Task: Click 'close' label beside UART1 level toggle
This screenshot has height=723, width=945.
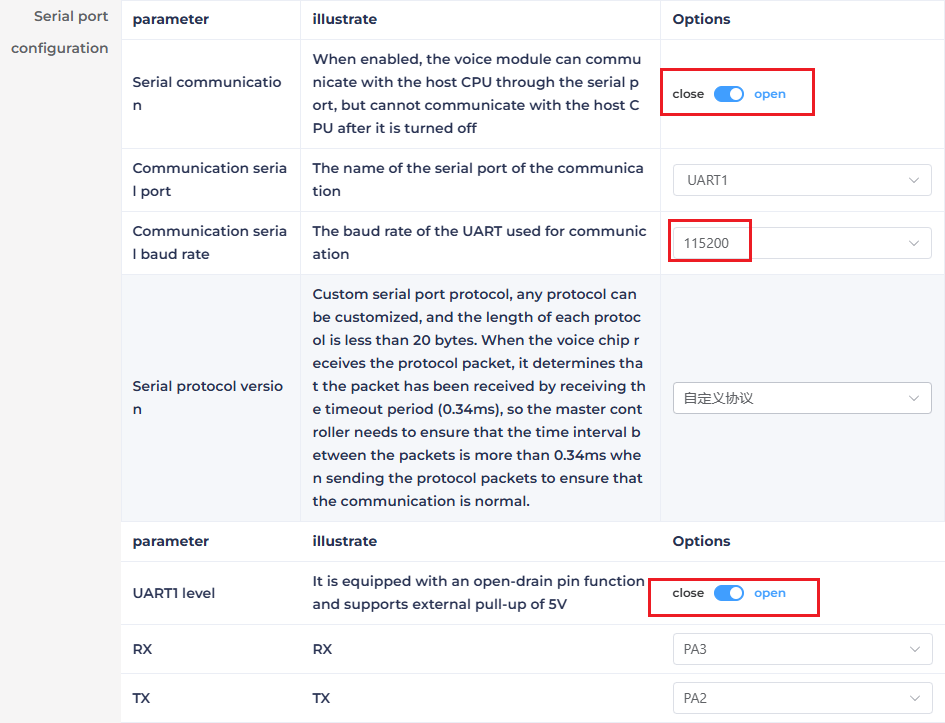Action: pyautogui.click(x=688, y=593)
